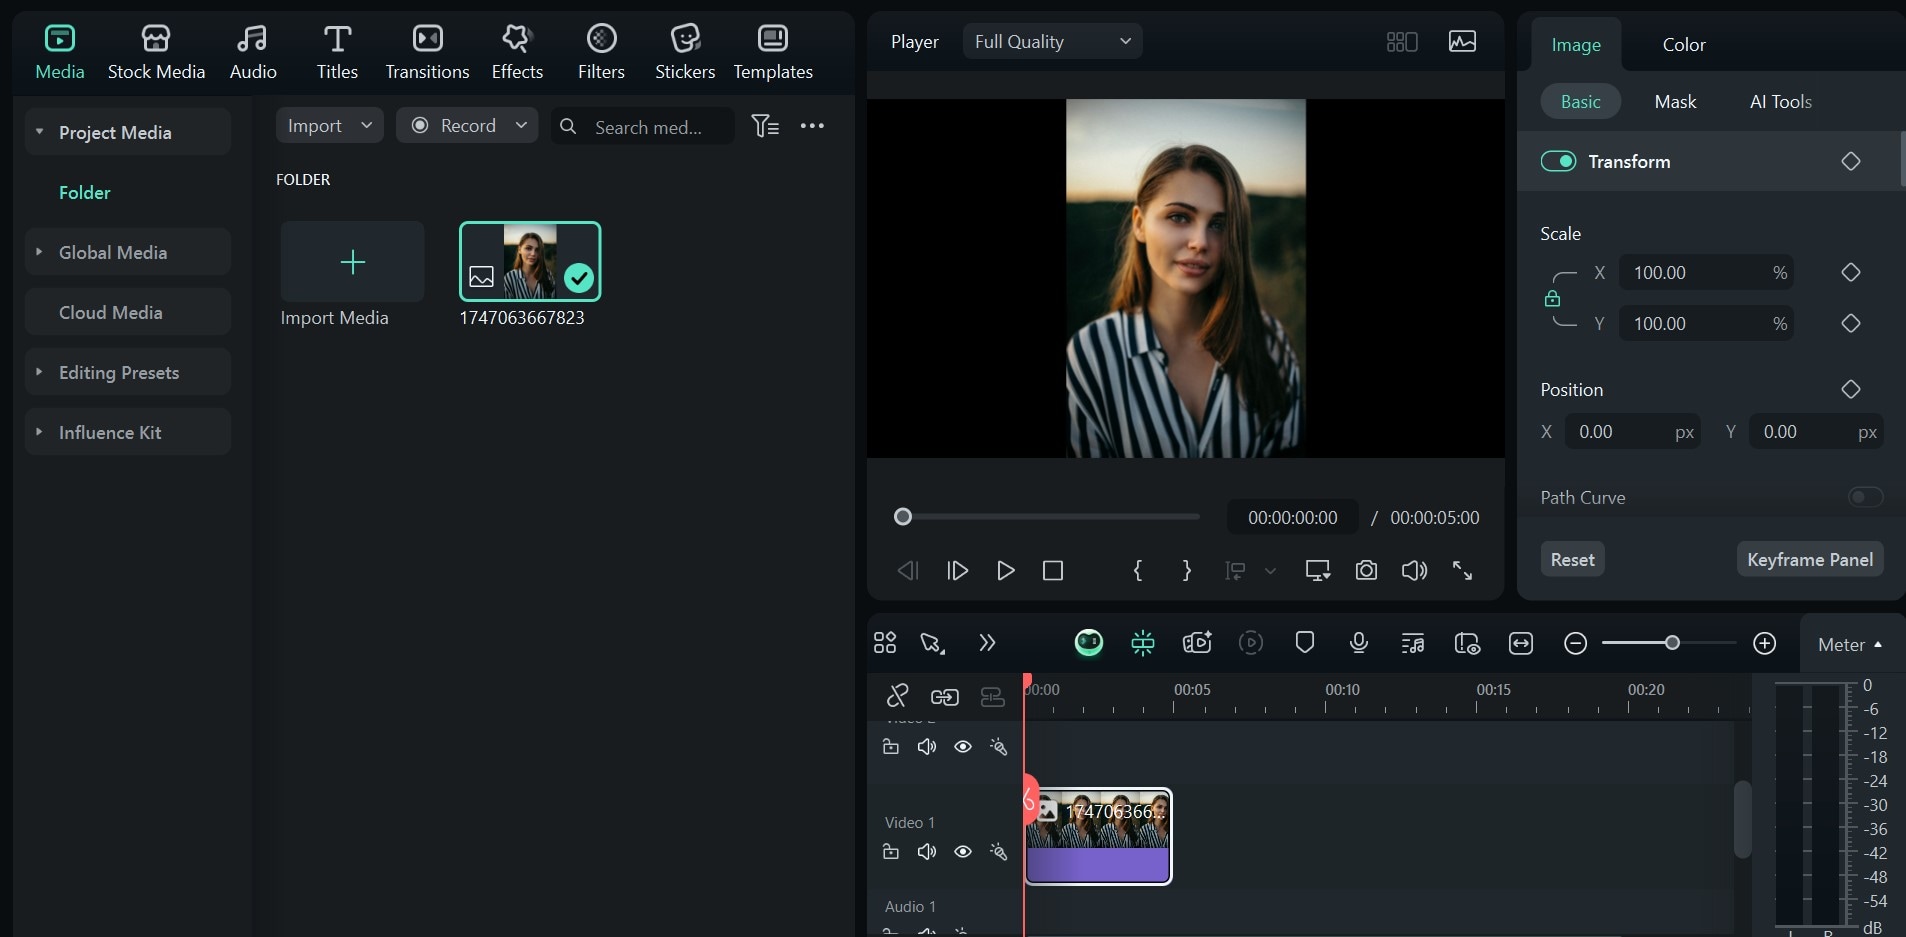The image size is (1906, 937).
Task: Add a Transform keyframe diamond
Action: 1851,161
